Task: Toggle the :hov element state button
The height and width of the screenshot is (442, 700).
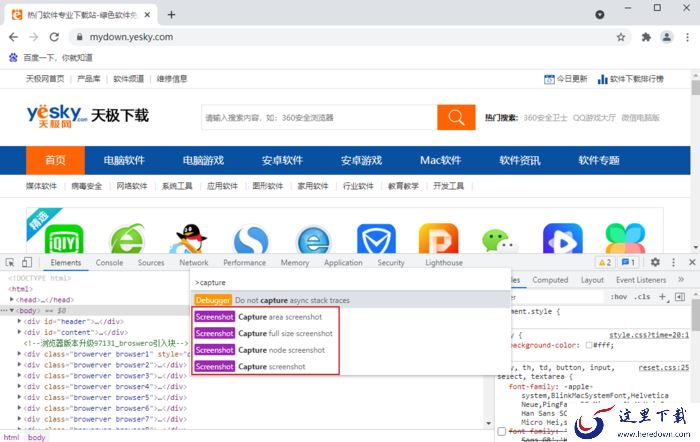Action: point(619,297)
